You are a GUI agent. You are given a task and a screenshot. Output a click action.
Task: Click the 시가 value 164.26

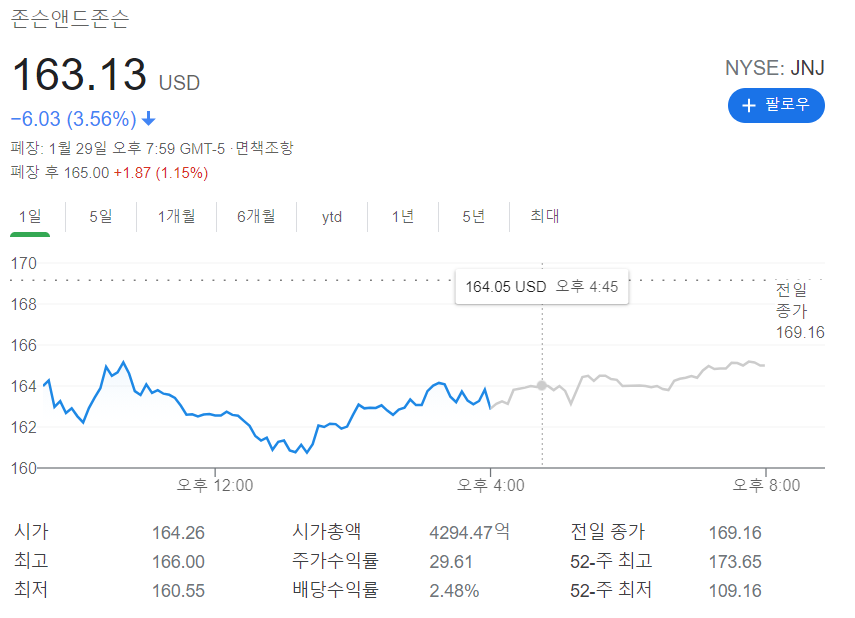tap(178, 532)
